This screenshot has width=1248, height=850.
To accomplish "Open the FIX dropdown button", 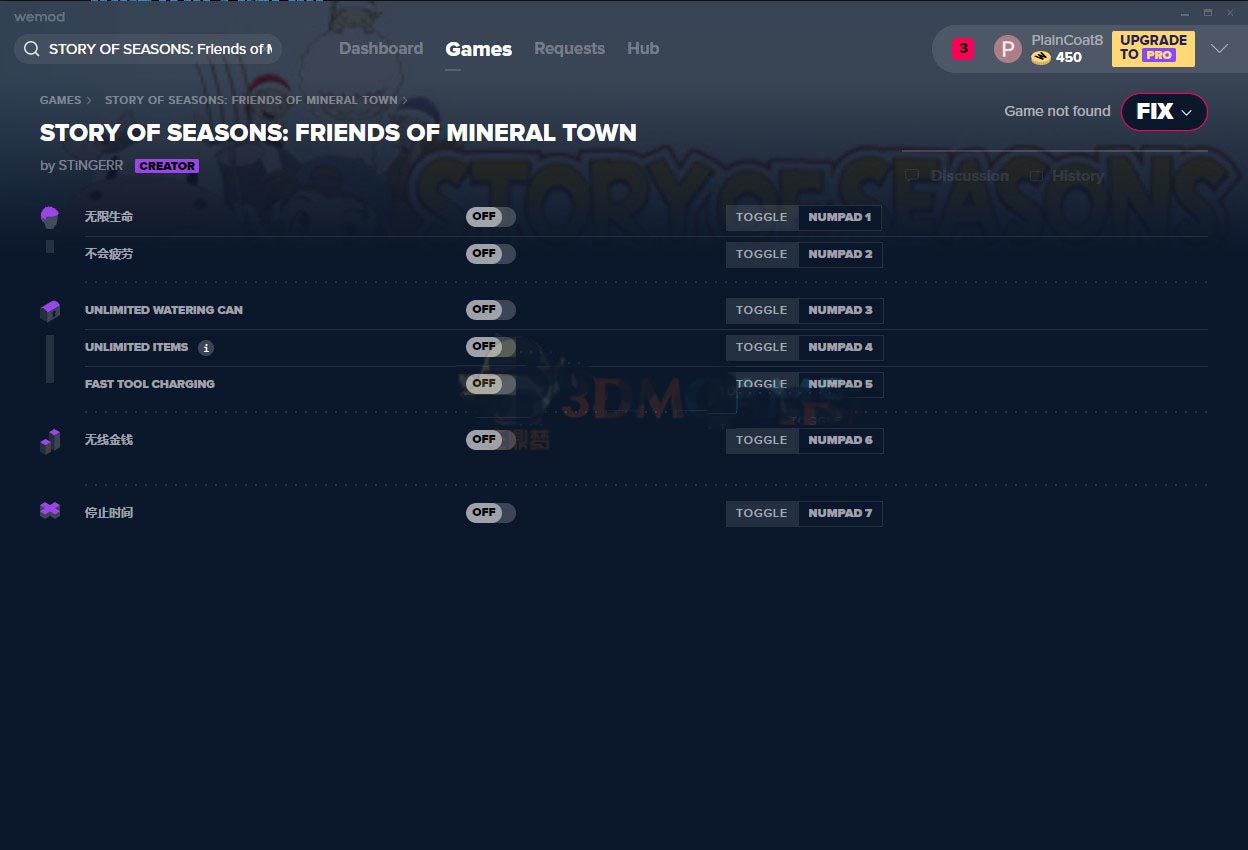I will (1164, 112).
